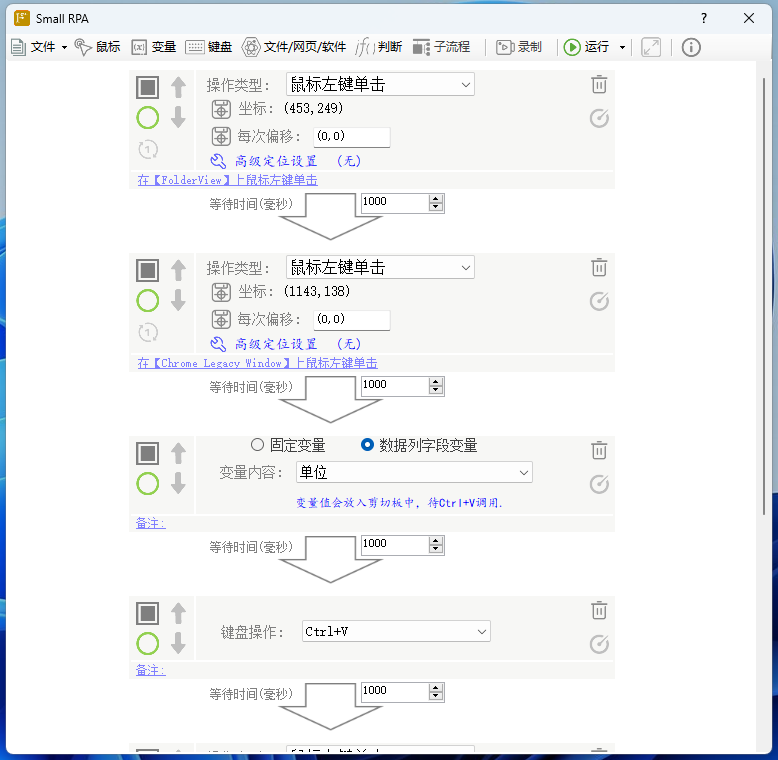Move Chrome Legacy Window step up

178,270
